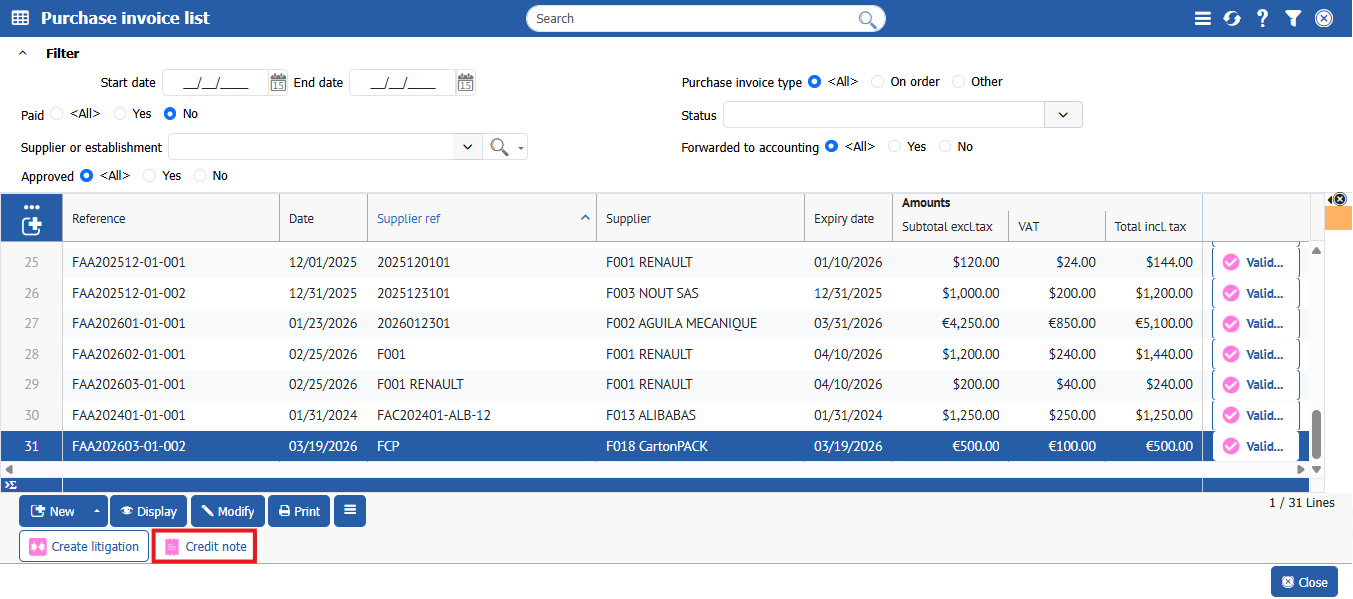Click the supplier search magnifier icon
This screenshot has height=599, width=1353.
coord(497,147)
